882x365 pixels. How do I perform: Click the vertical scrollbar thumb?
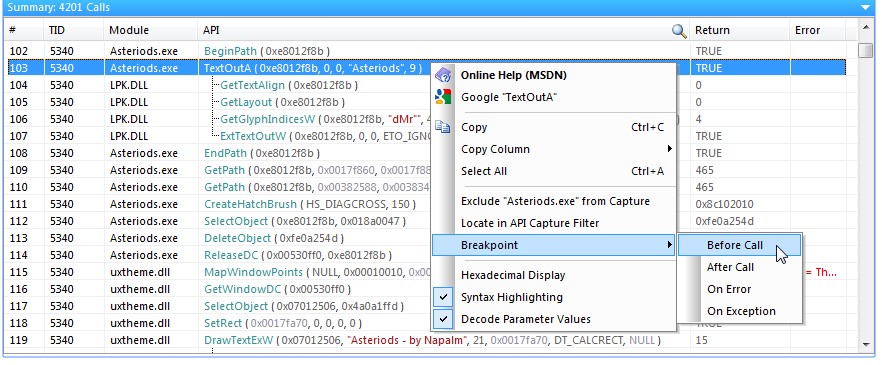865,50
